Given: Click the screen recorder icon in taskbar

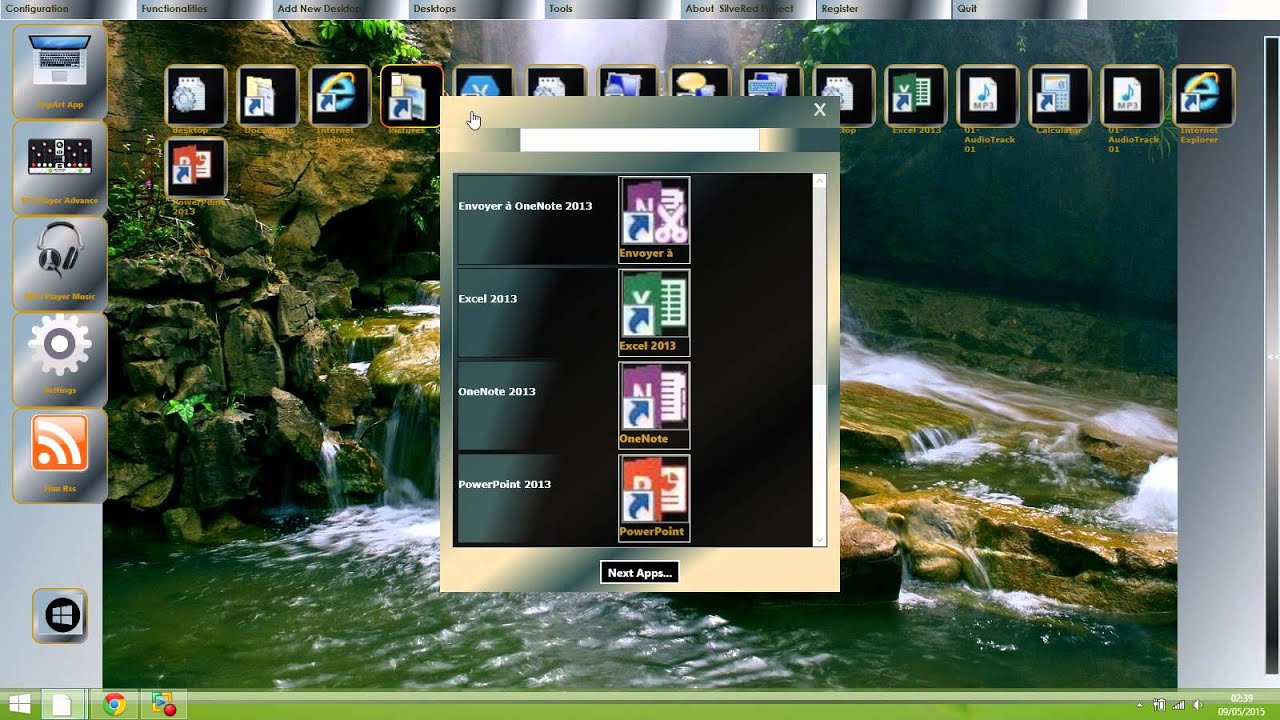Looking at the screenshot, I should [x=163, y=705].
